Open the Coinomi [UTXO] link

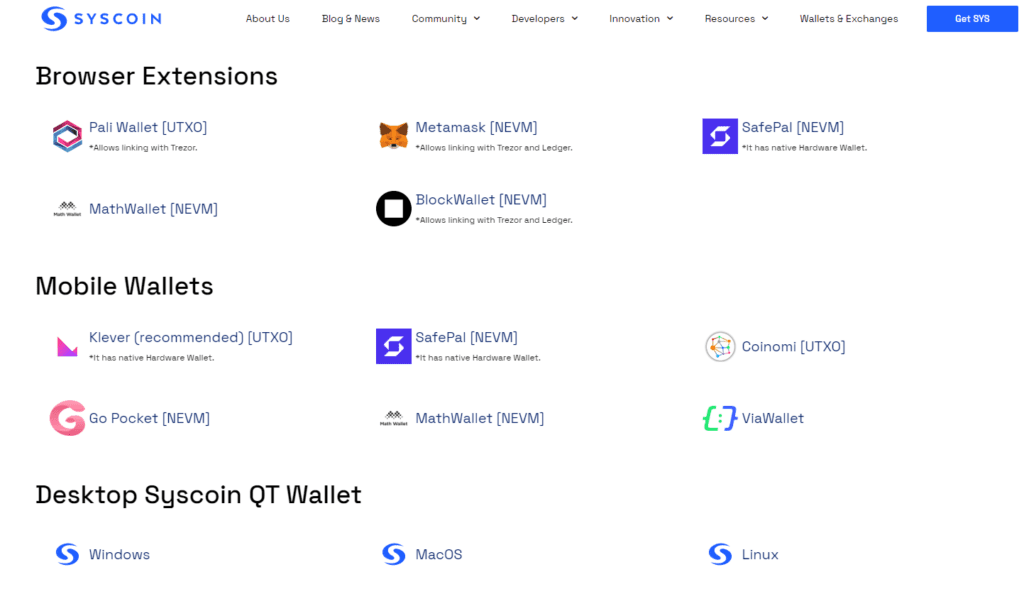(793, 347)
